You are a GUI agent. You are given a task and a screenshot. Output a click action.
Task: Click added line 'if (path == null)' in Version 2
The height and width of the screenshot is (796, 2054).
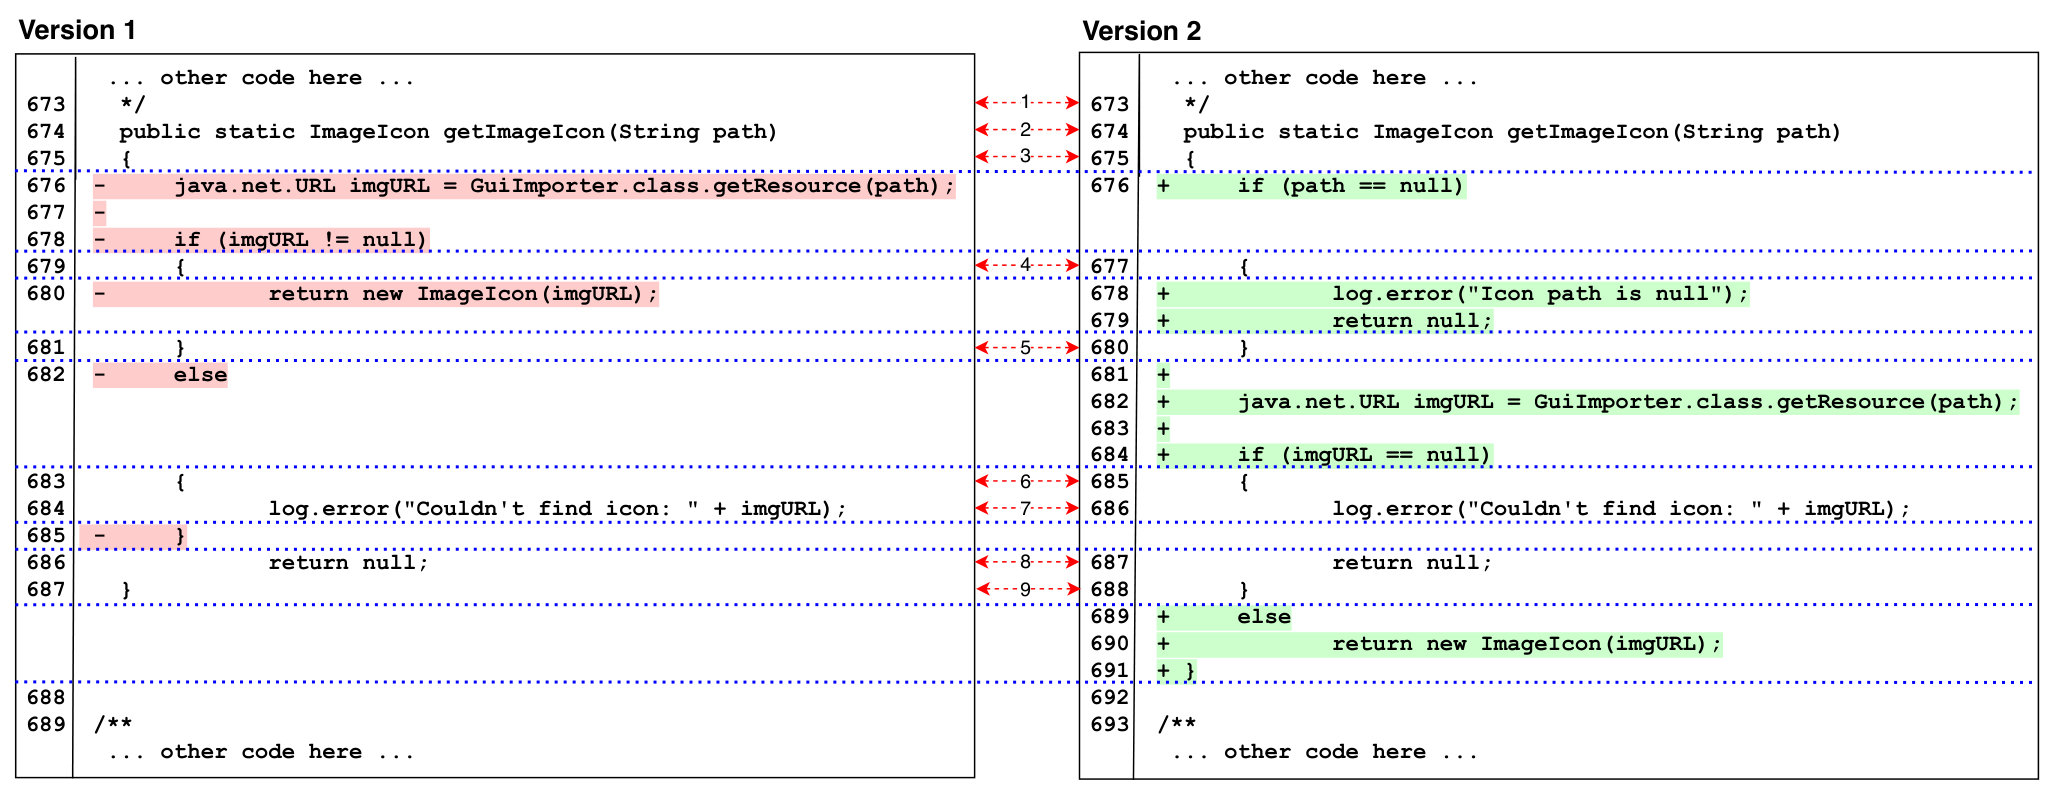pos(1311,186)
